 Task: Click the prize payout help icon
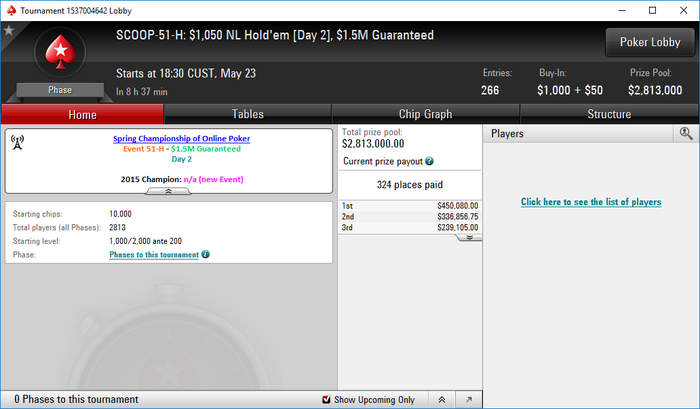pos(429,161)
